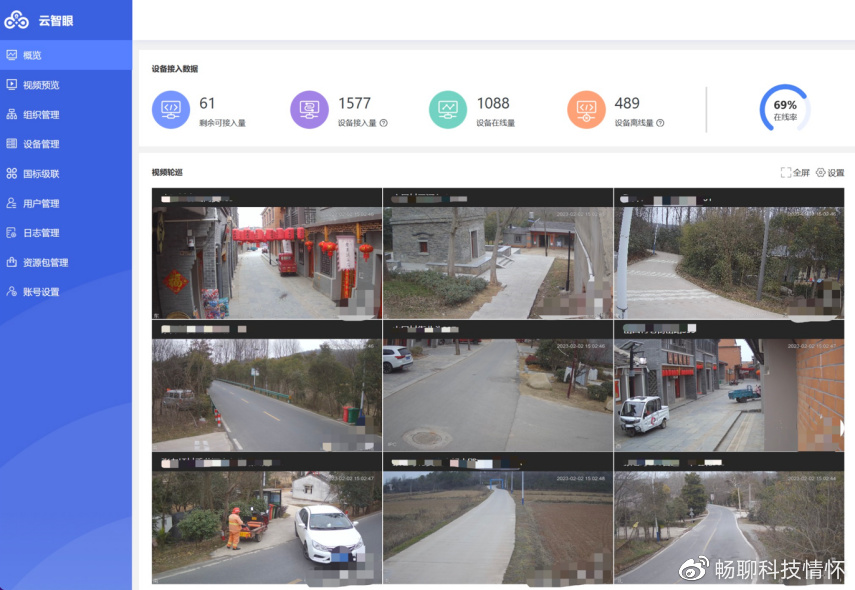Select 设备管理 in the sidebar
The width and height of the screenshot is (855, 590).
[65, 144]
